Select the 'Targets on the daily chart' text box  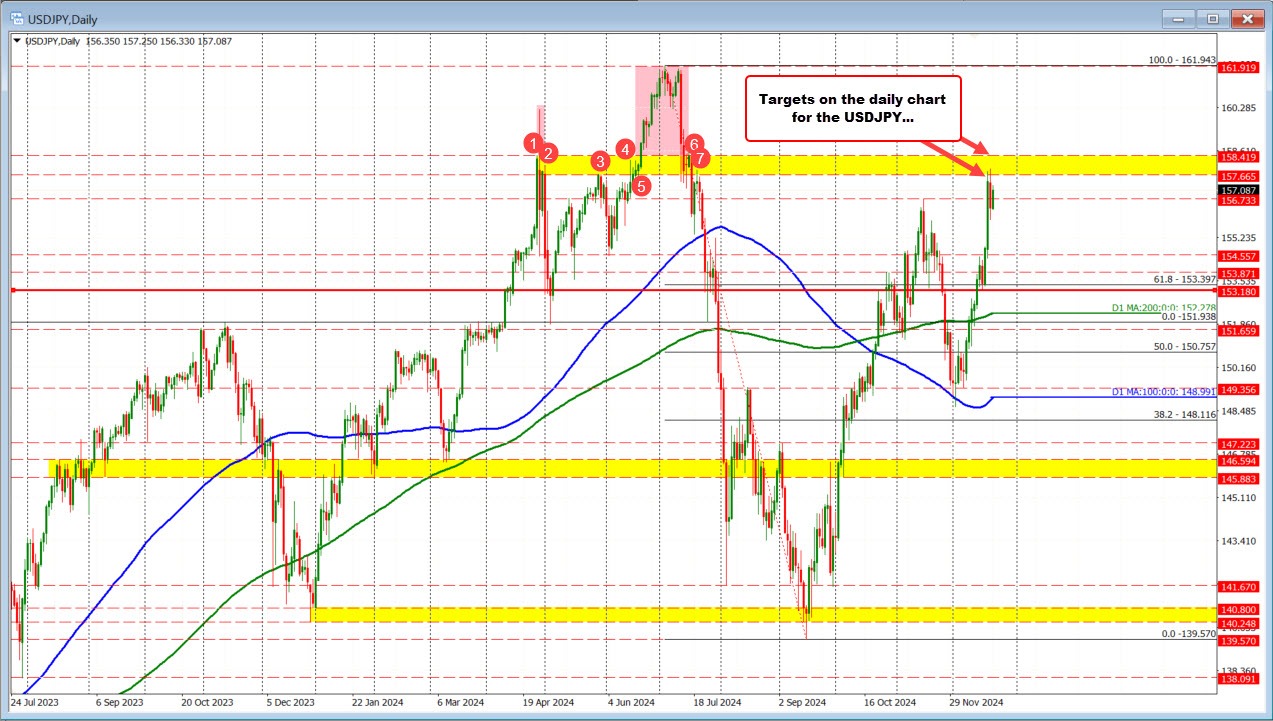tap(853, 108)
